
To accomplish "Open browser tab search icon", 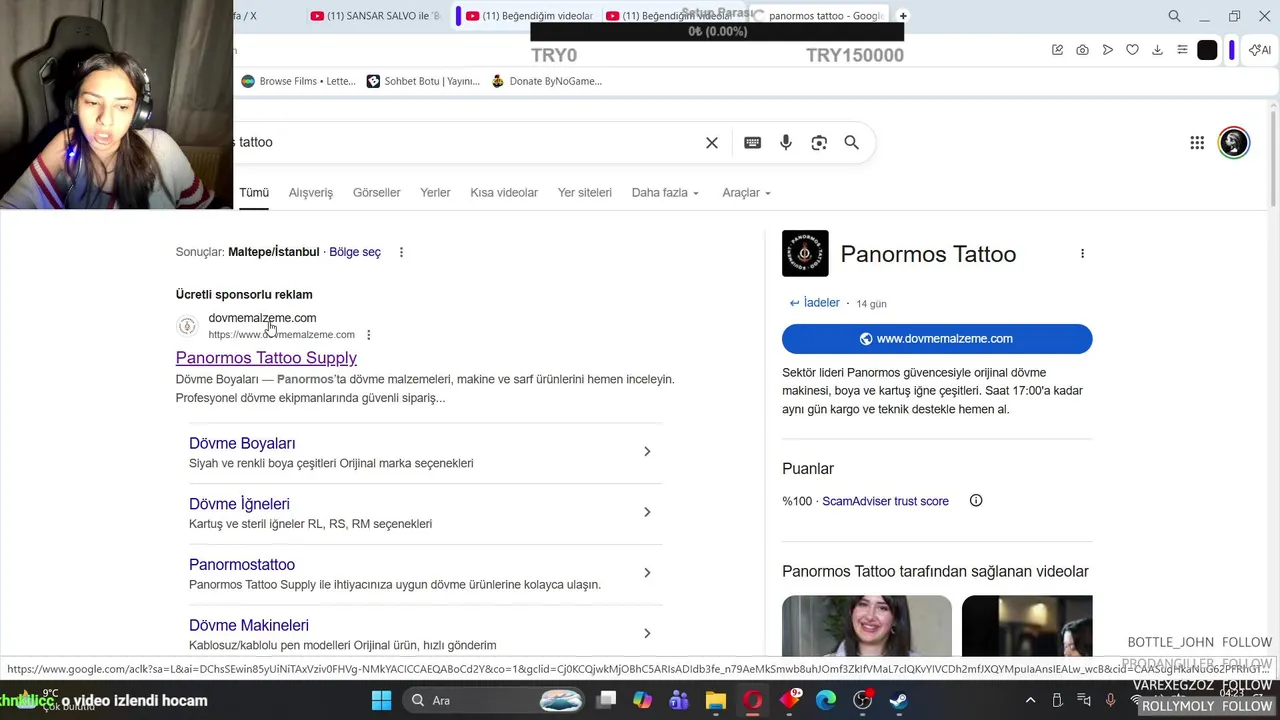I will 1174,16.
